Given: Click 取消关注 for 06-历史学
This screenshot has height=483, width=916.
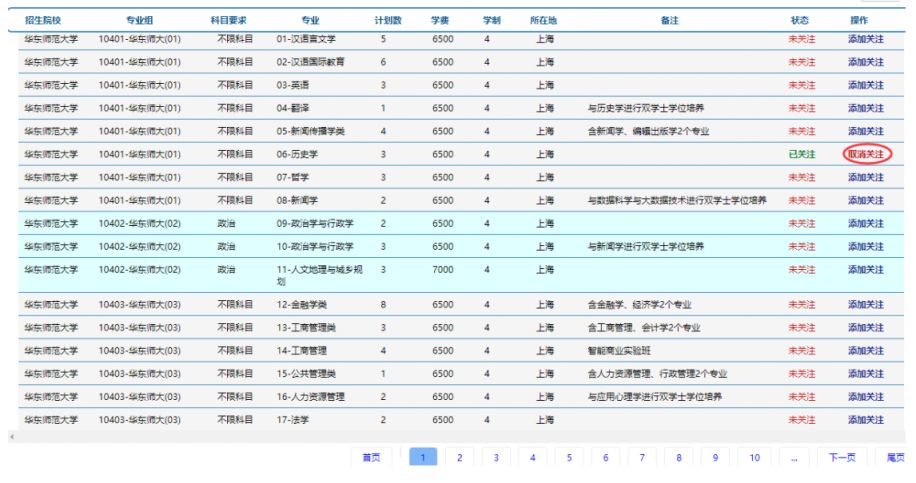Looking at the screenshot, I should (x=866, y=154).
